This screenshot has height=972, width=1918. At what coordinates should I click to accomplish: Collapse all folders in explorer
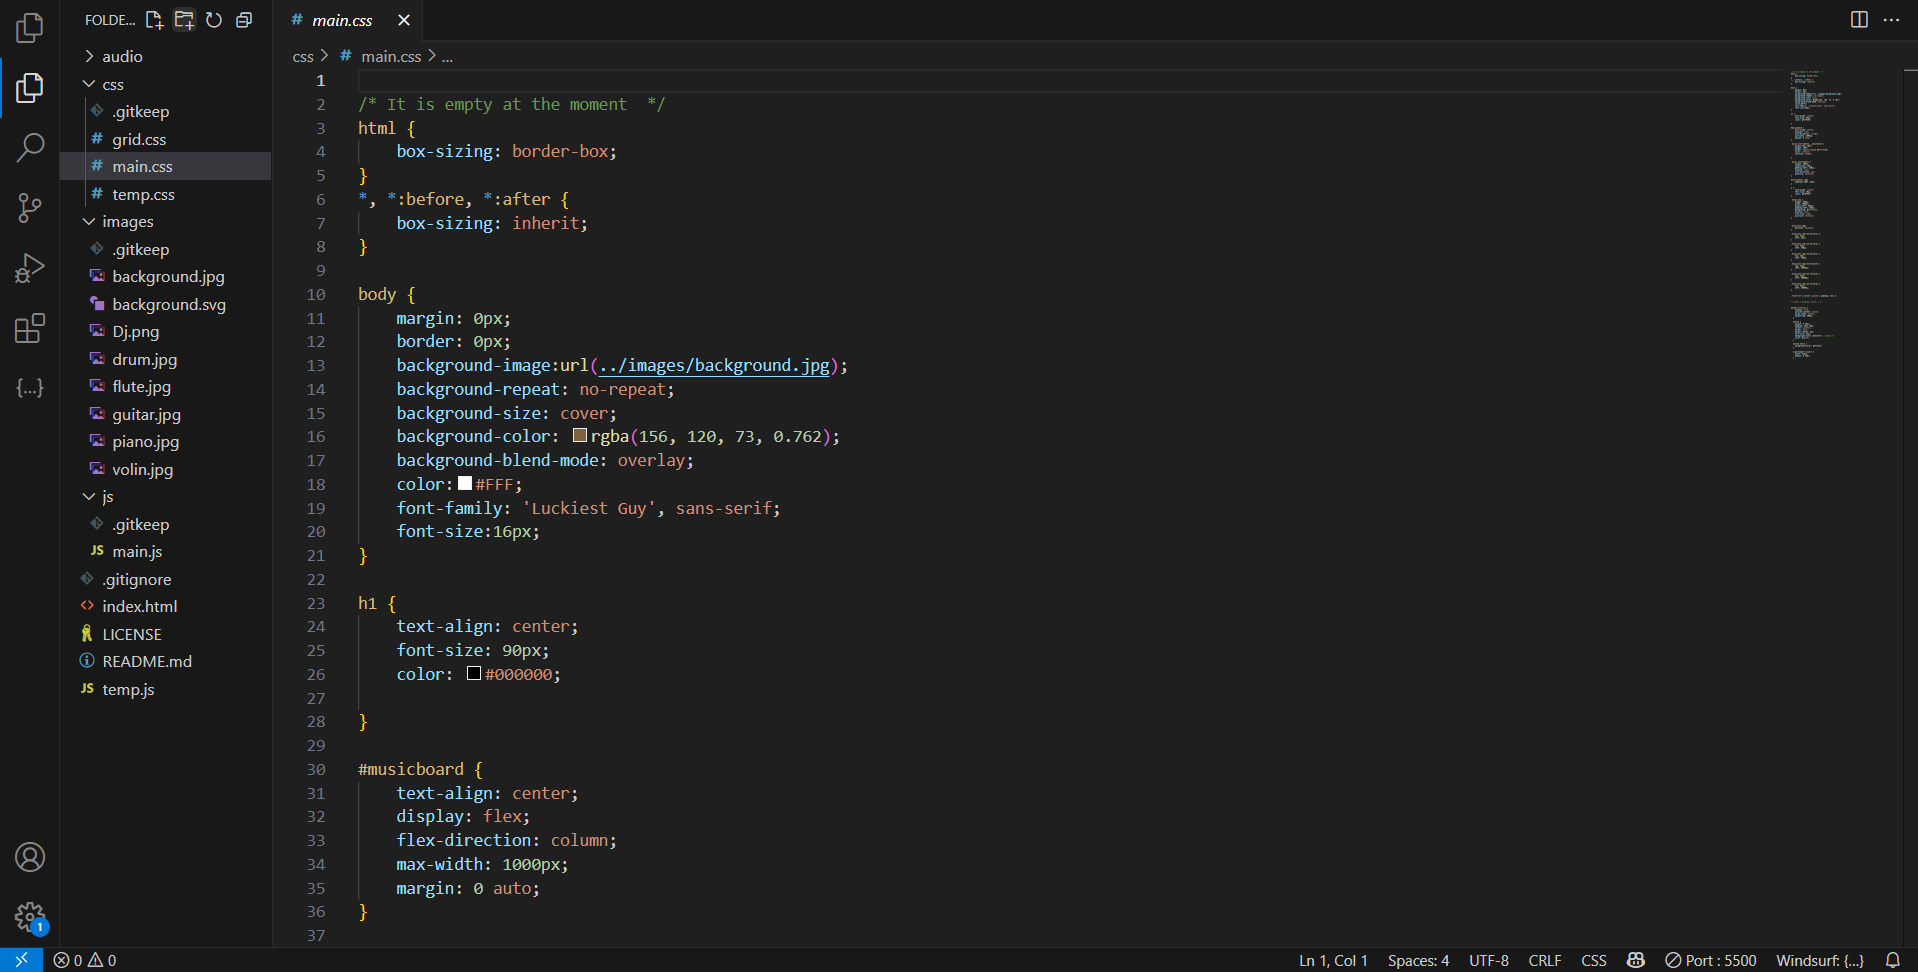tap(244, 20)
